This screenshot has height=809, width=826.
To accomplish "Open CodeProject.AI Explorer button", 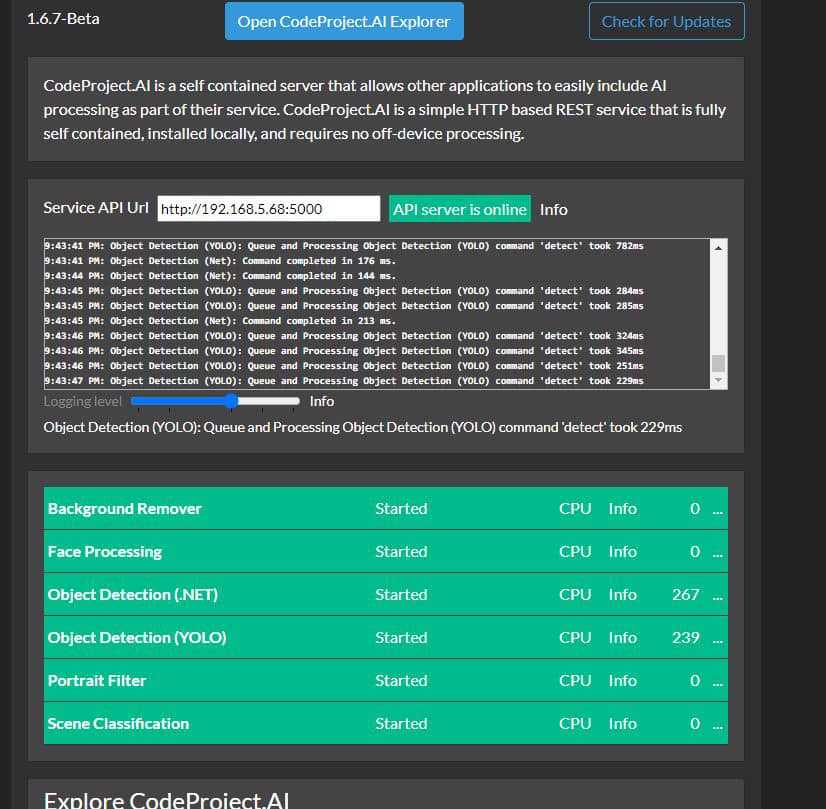I will click(x=344, y=21).
